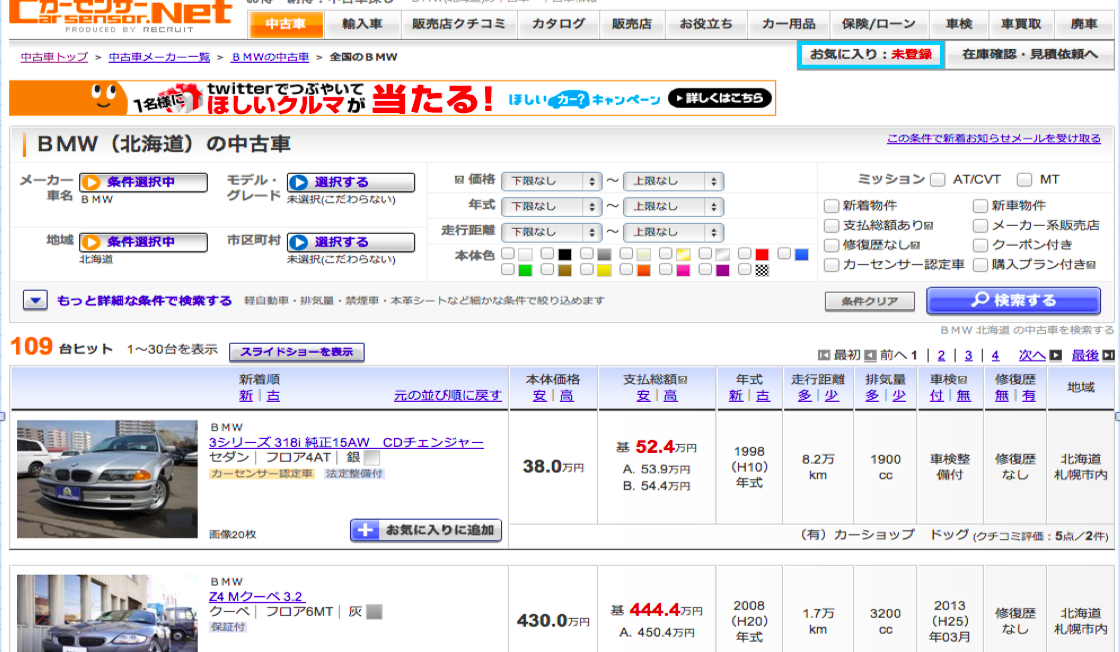This screenshot has width=1120, height=652.
Task: Check the 支払総額あり option
Action: (831, 226)
